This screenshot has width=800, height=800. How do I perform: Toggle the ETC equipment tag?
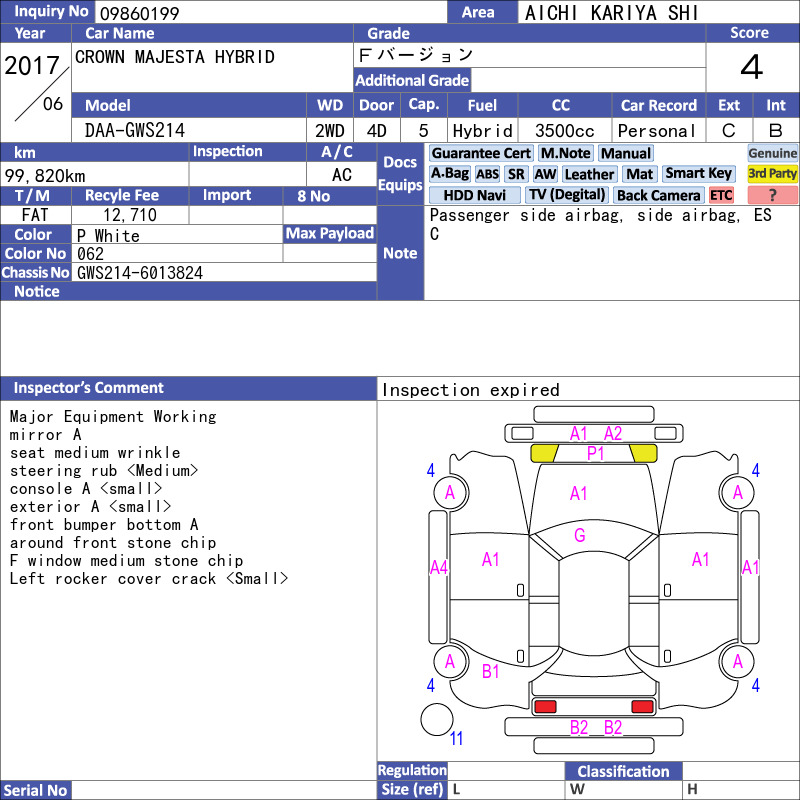tap(721, 195)
